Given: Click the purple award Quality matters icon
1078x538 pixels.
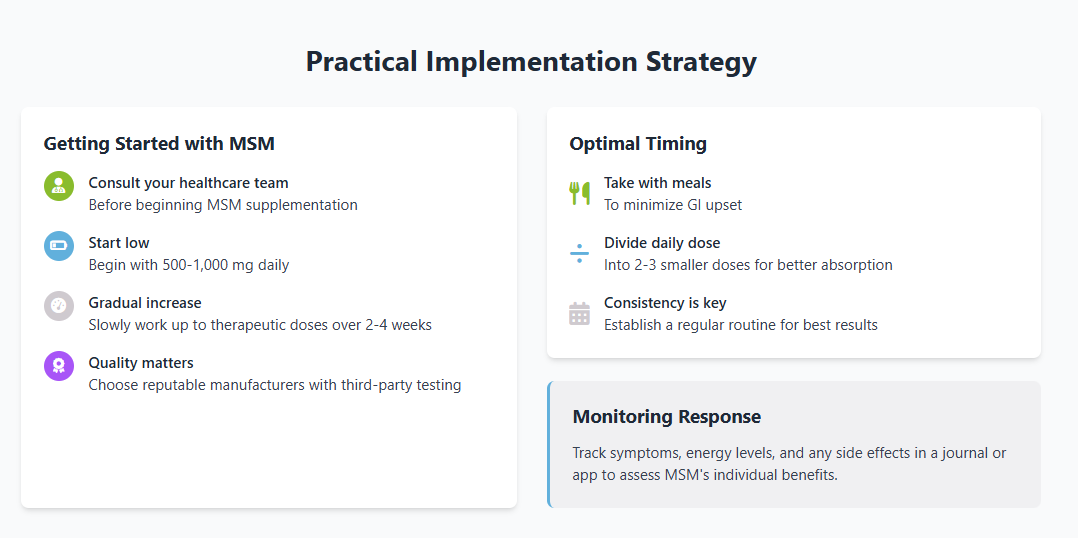Looking at the screenshot, I should pos(59,366).
